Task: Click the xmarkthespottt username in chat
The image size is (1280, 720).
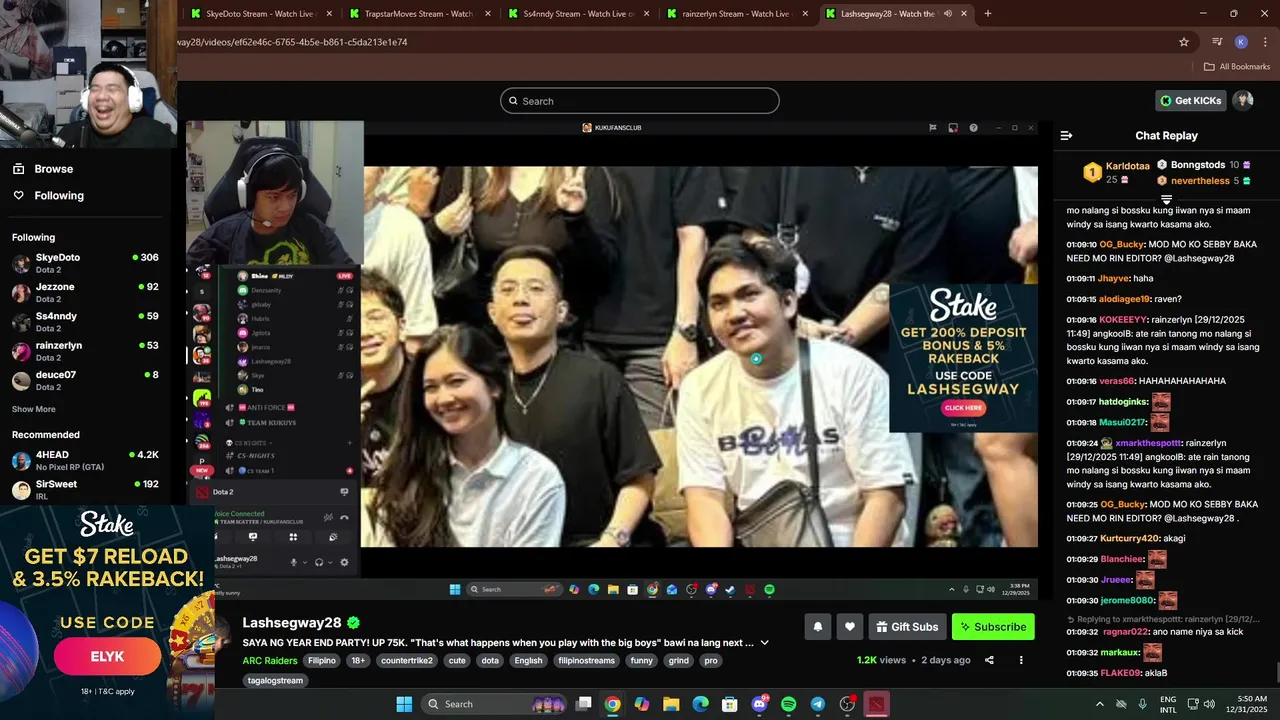Action: click(x=1148, y=443)
